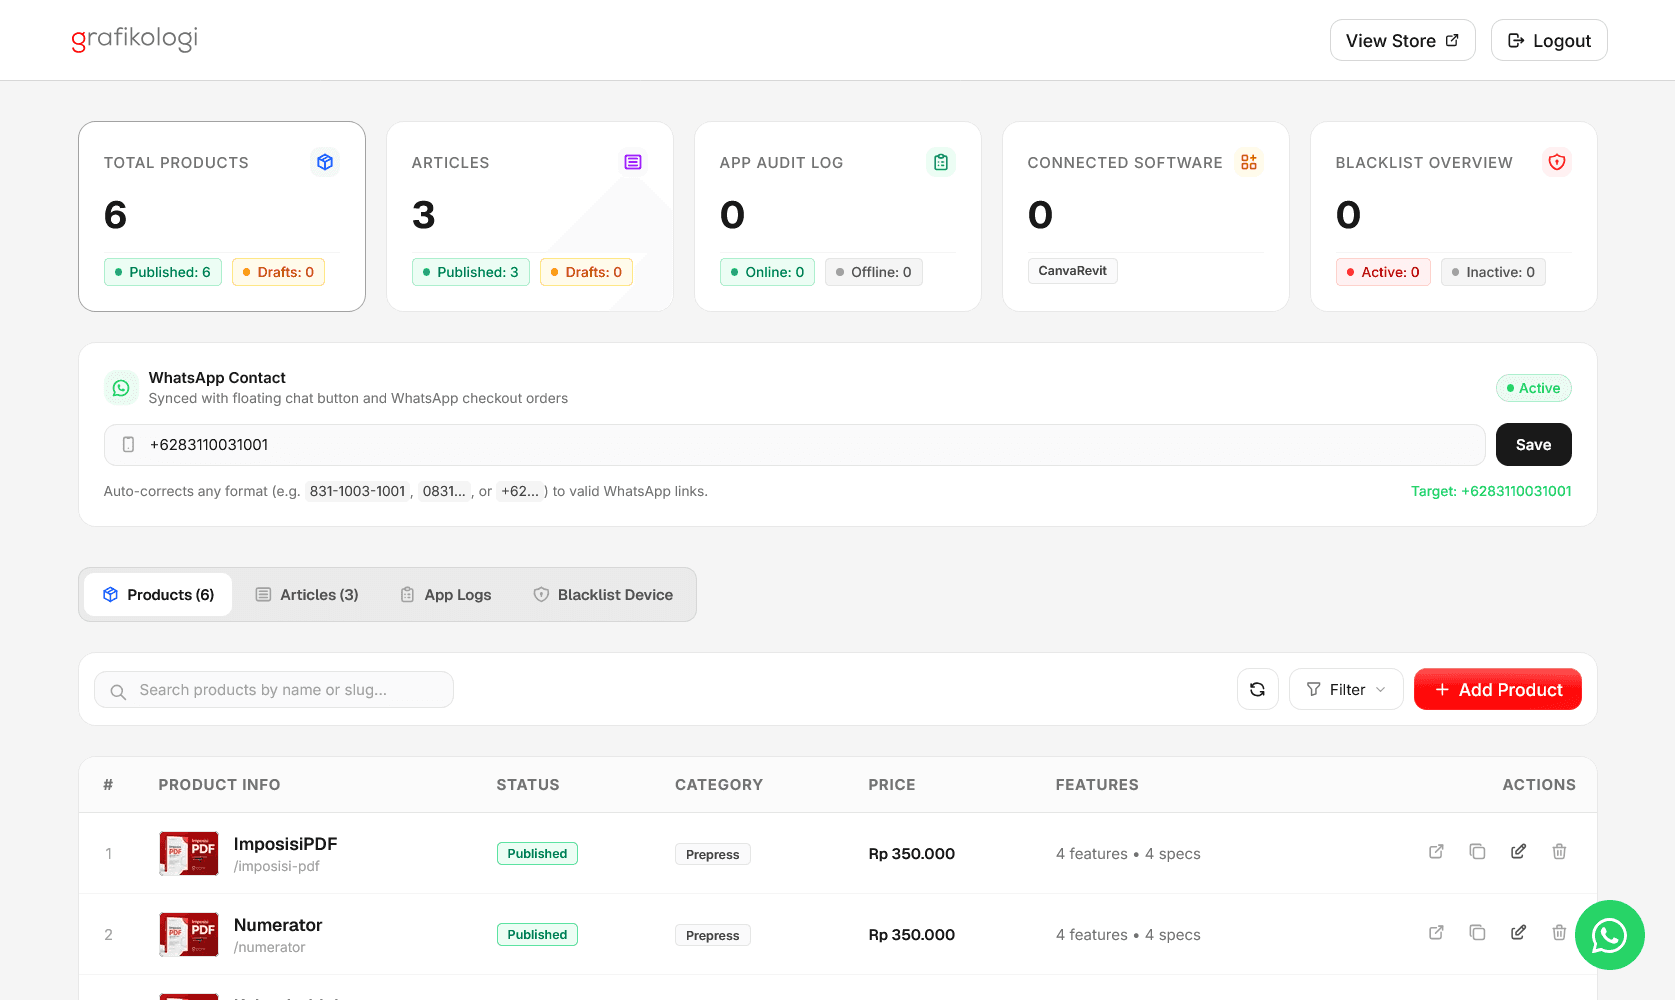Log out using the Logout button
This screenshot has height=1000, width=1675.
(1549, 40)
